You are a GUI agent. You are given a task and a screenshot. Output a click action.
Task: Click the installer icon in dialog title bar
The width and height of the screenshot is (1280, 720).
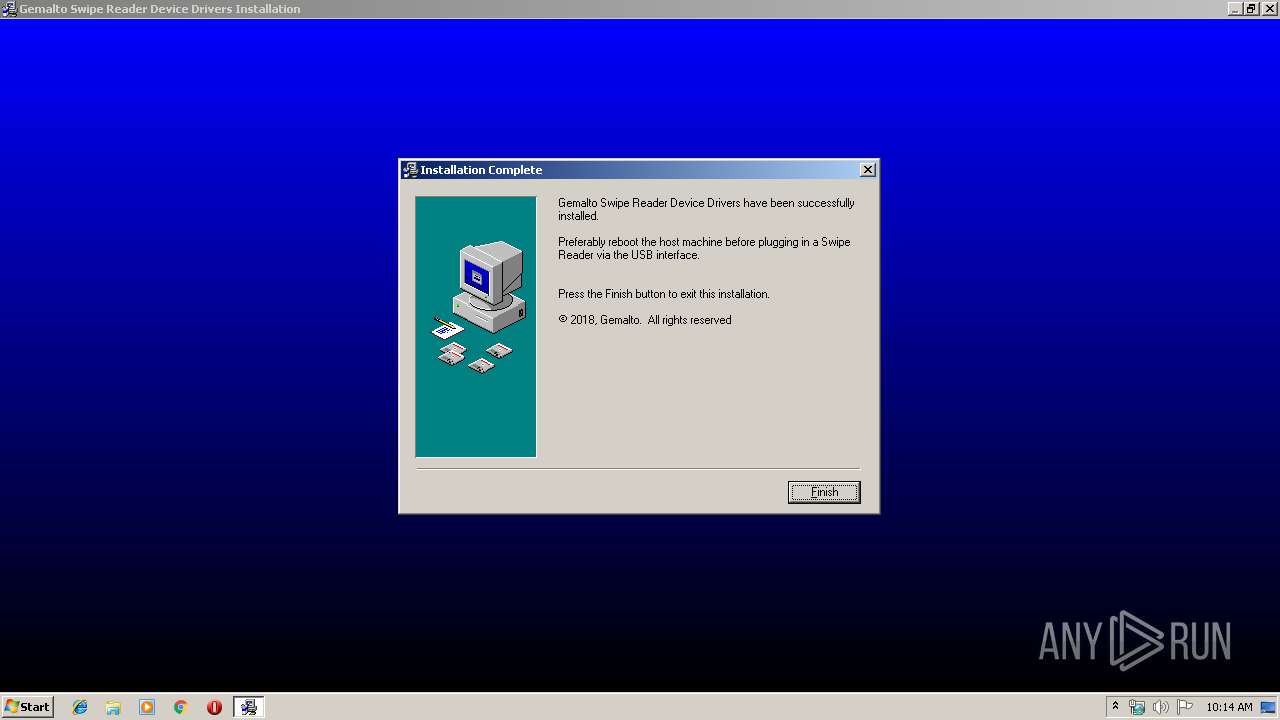(410, 170)
